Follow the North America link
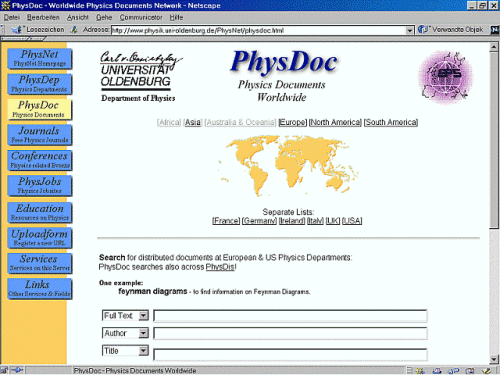Viewport: 500px width, 375px height. point(335,122)
